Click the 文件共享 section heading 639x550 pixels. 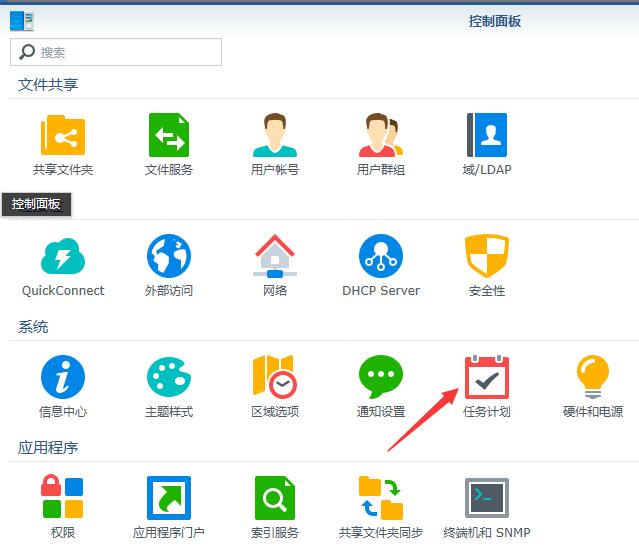(48, 84)
